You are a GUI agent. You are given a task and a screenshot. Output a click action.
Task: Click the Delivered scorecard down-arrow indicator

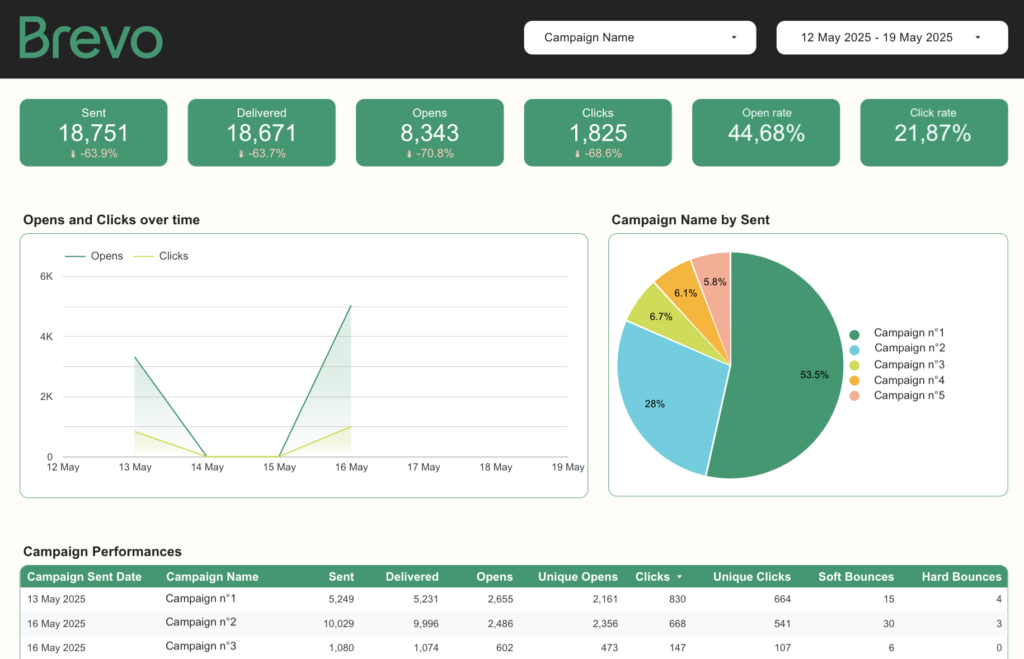point(241,154)
